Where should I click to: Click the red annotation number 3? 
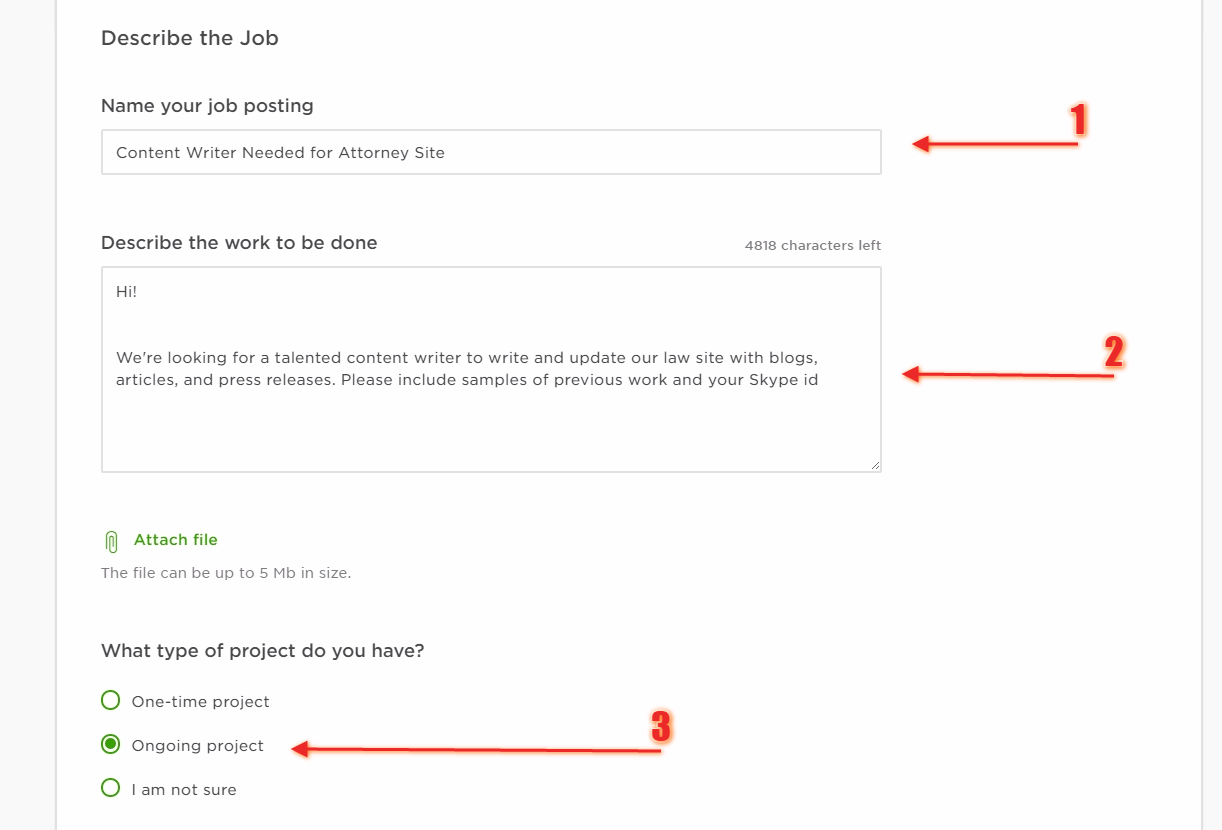tap(660, 726)
